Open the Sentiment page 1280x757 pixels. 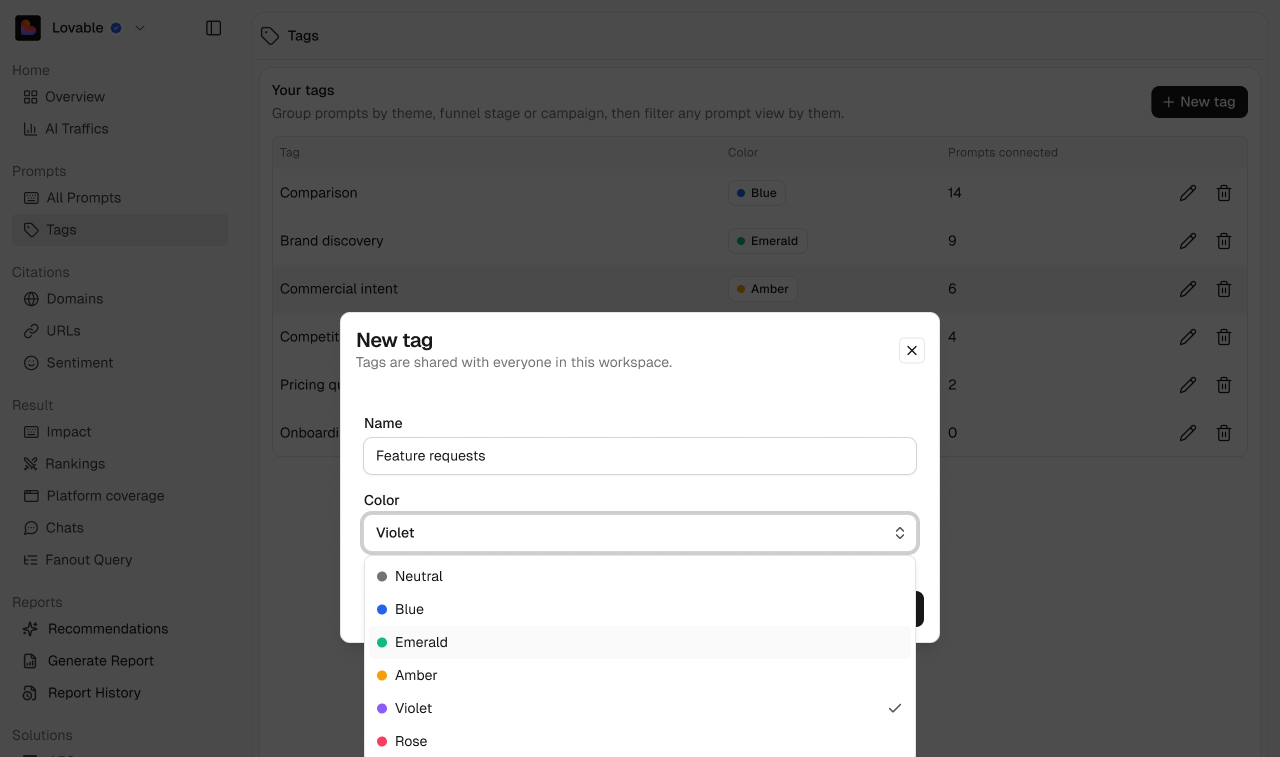point(120,363)
